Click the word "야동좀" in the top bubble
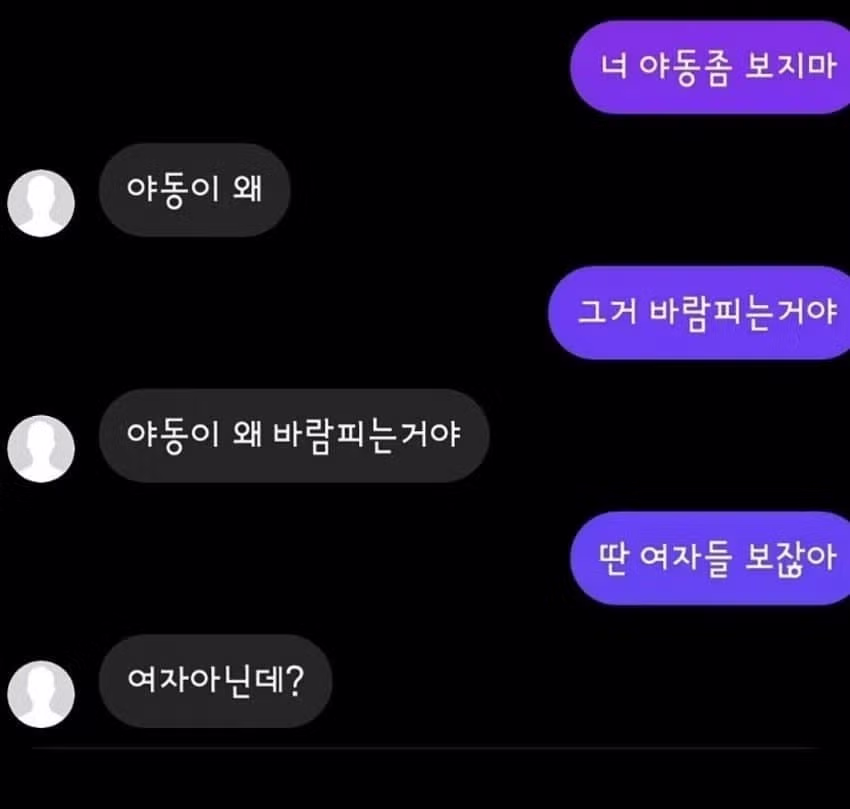The height and width of the screenshot is (809, 850). click(x=686, y=67)
